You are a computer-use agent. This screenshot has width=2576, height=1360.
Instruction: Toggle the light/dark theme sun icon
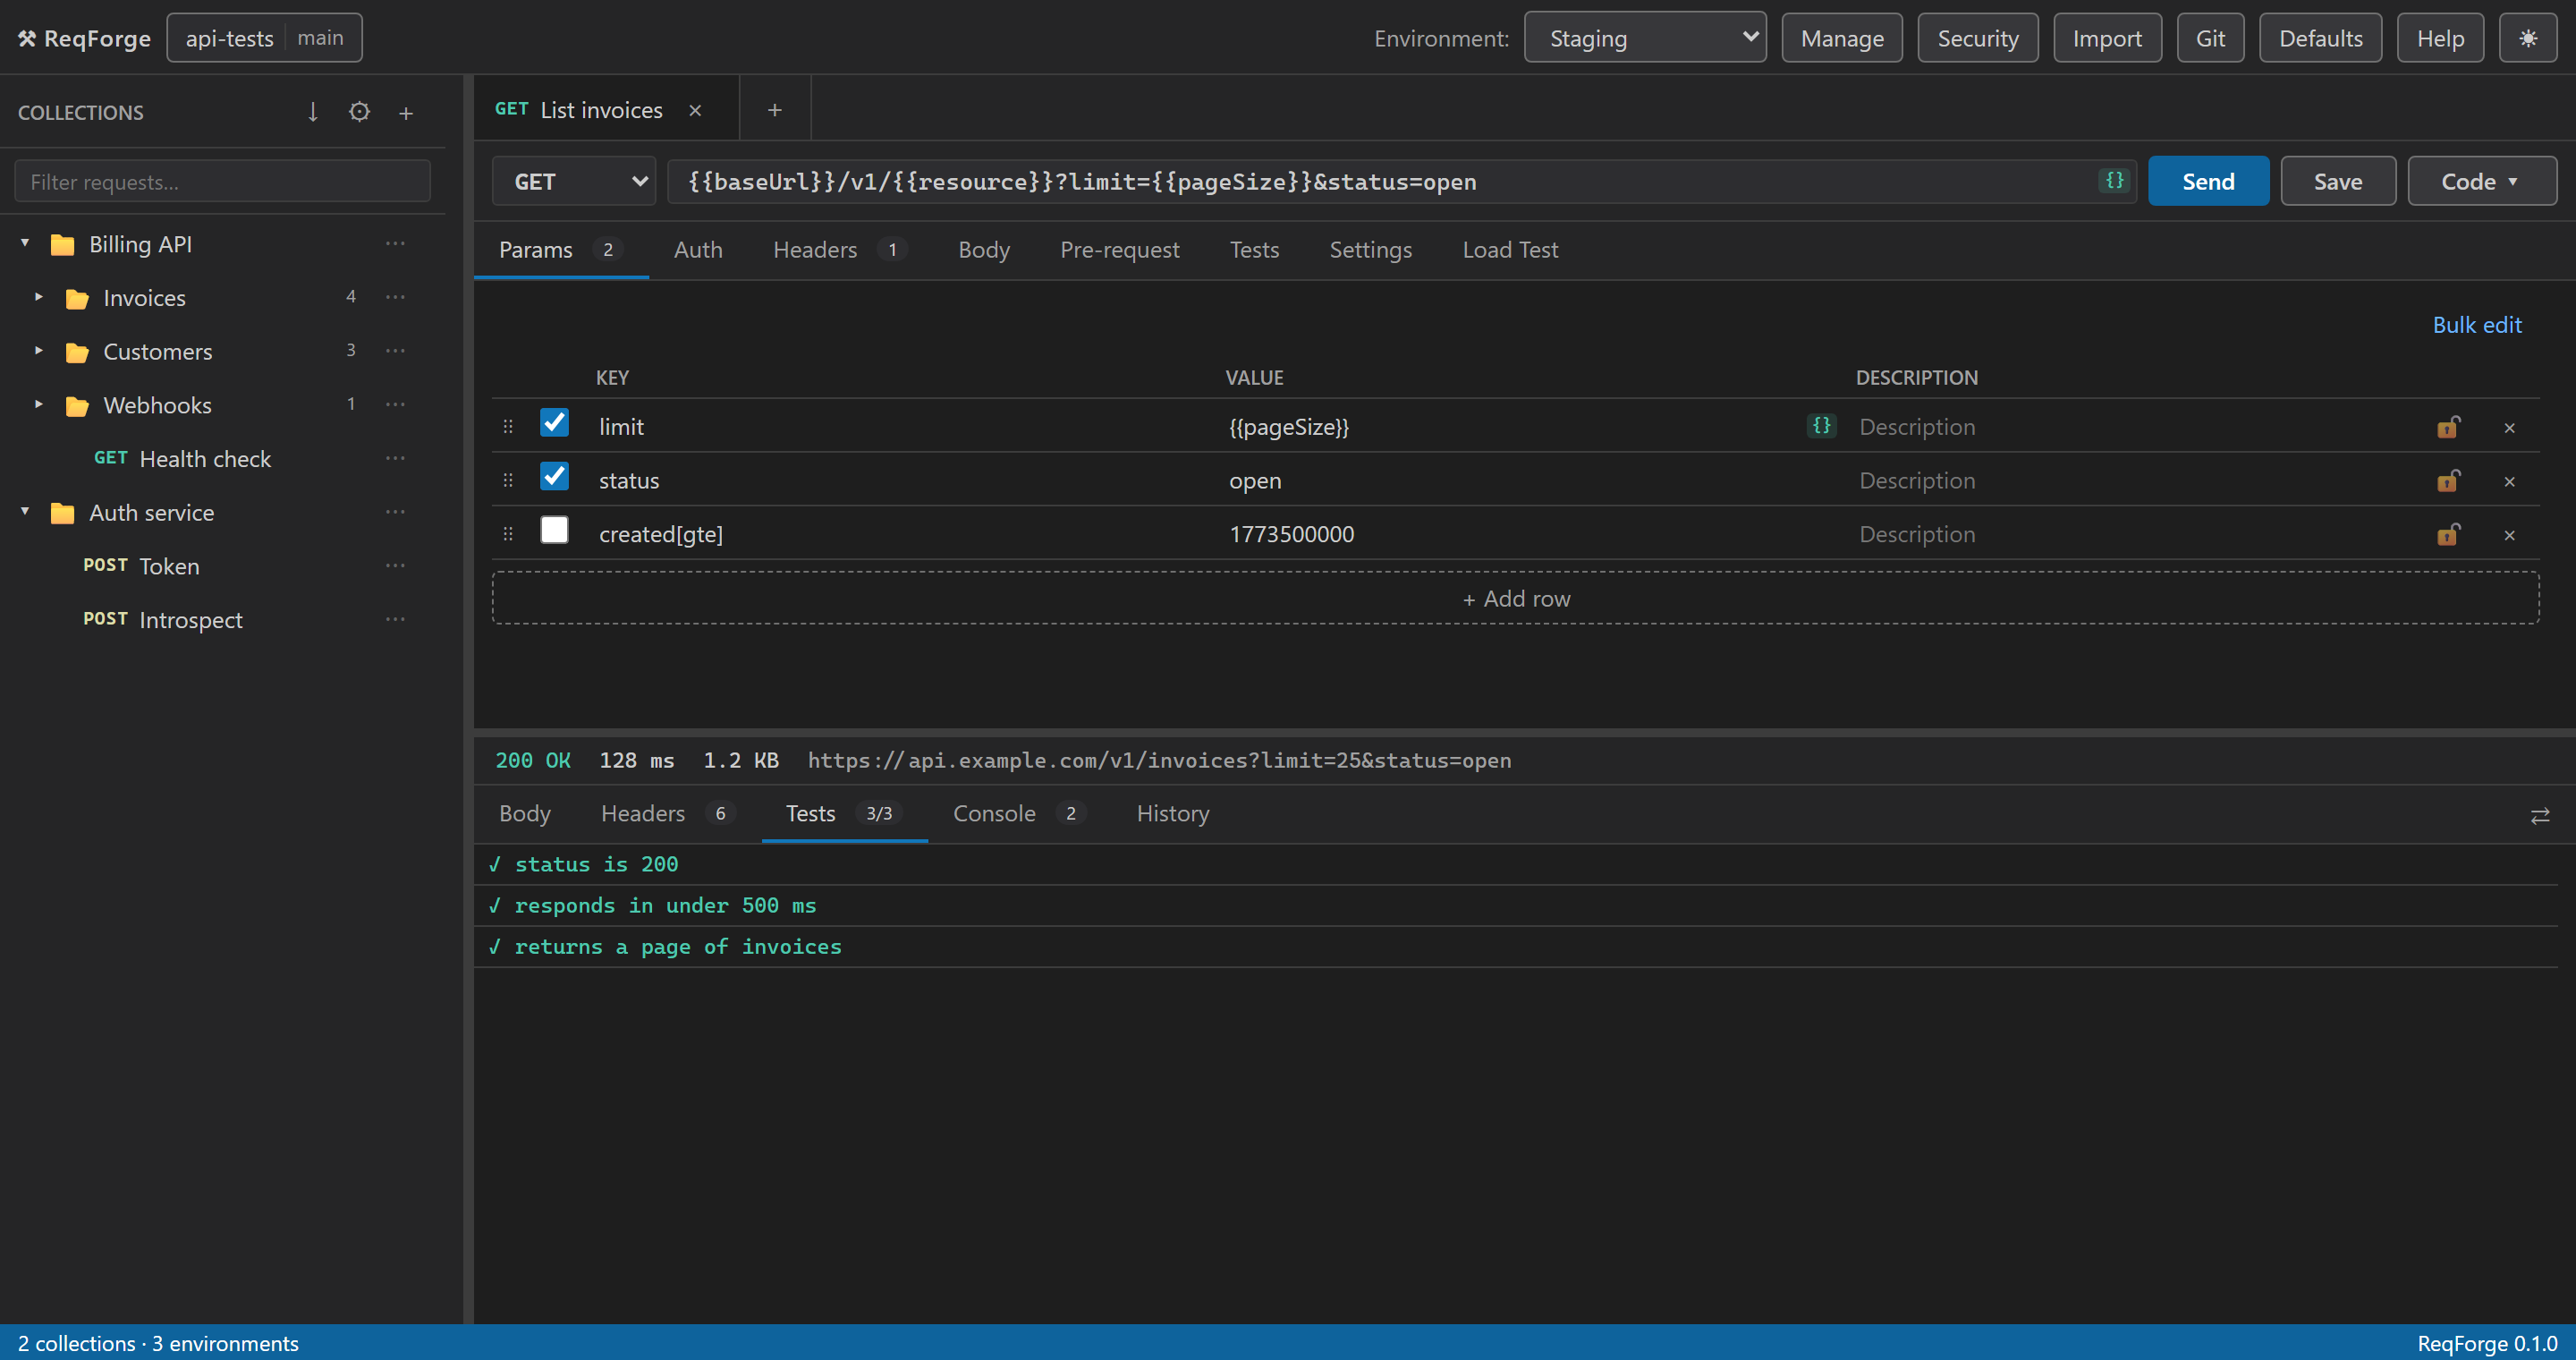[x=2527, y=38]
